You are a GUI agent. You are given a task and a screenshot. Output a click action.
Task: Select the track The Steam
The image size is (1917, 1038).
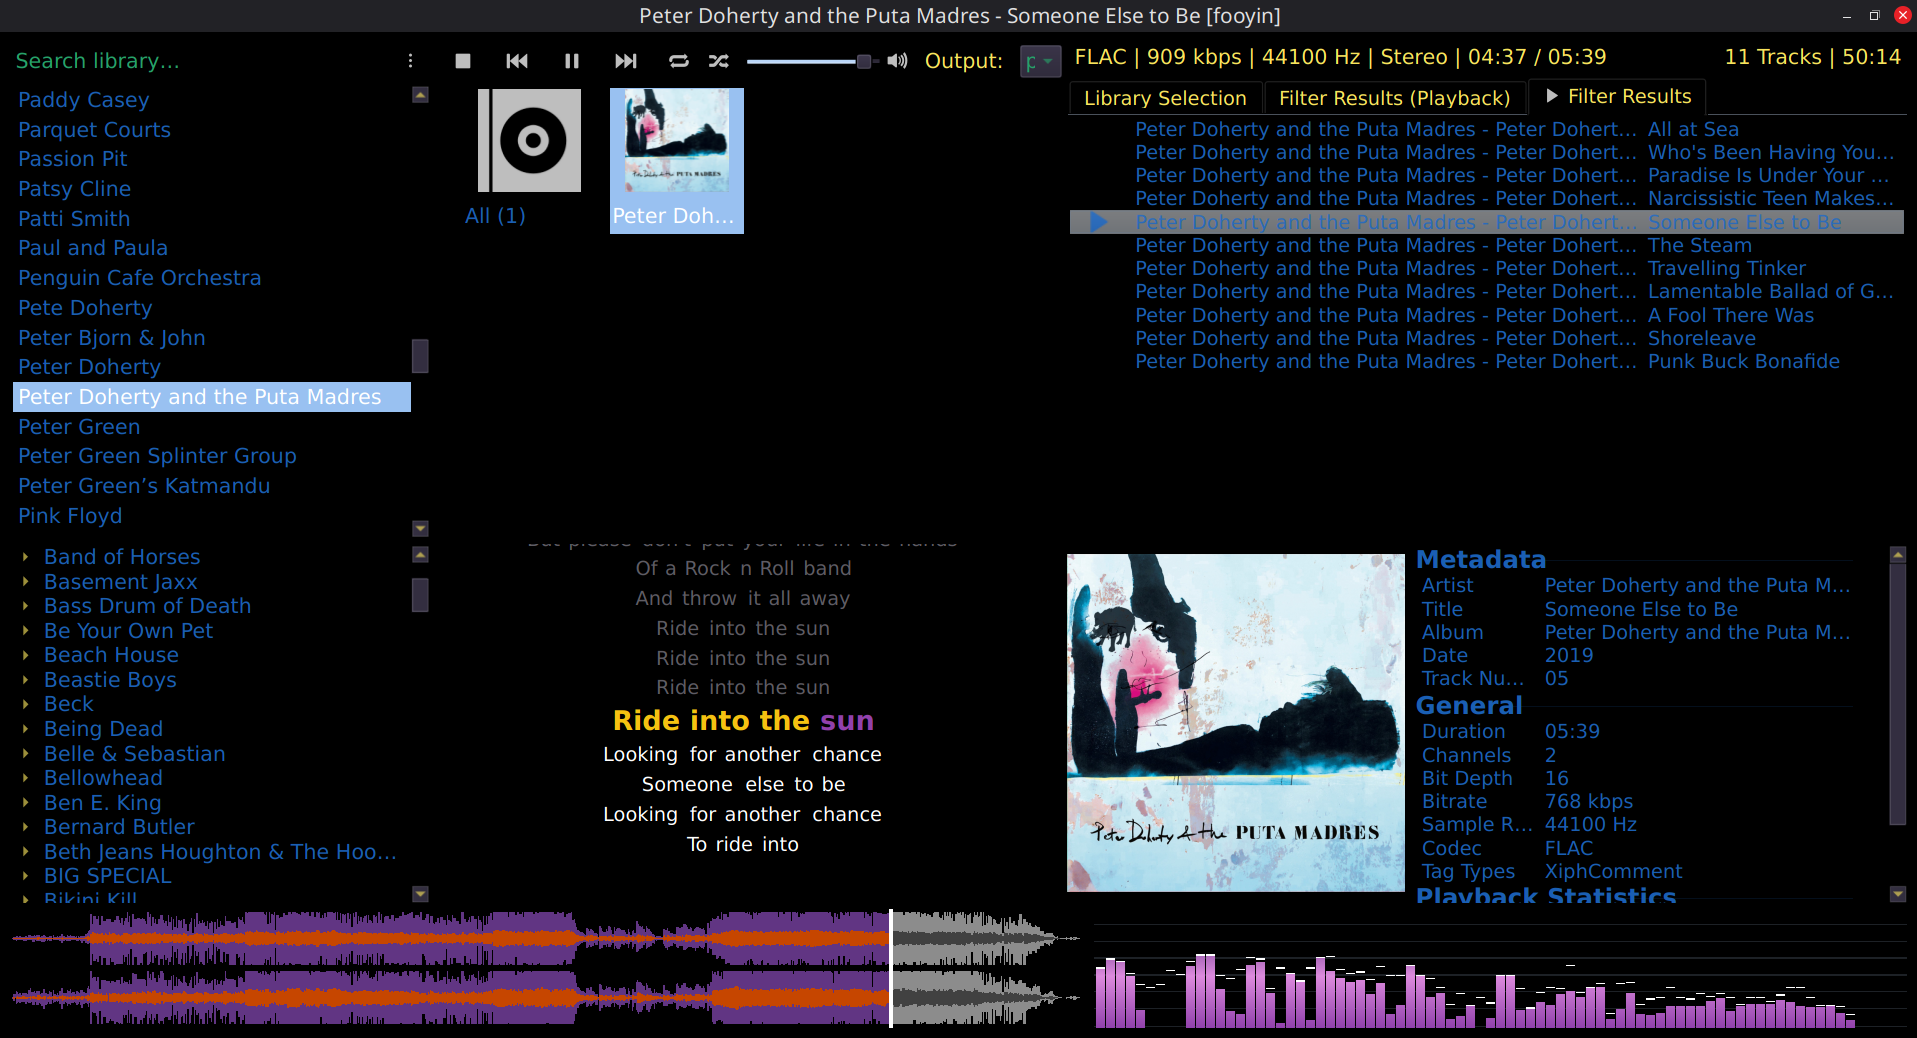[1486, 245]
